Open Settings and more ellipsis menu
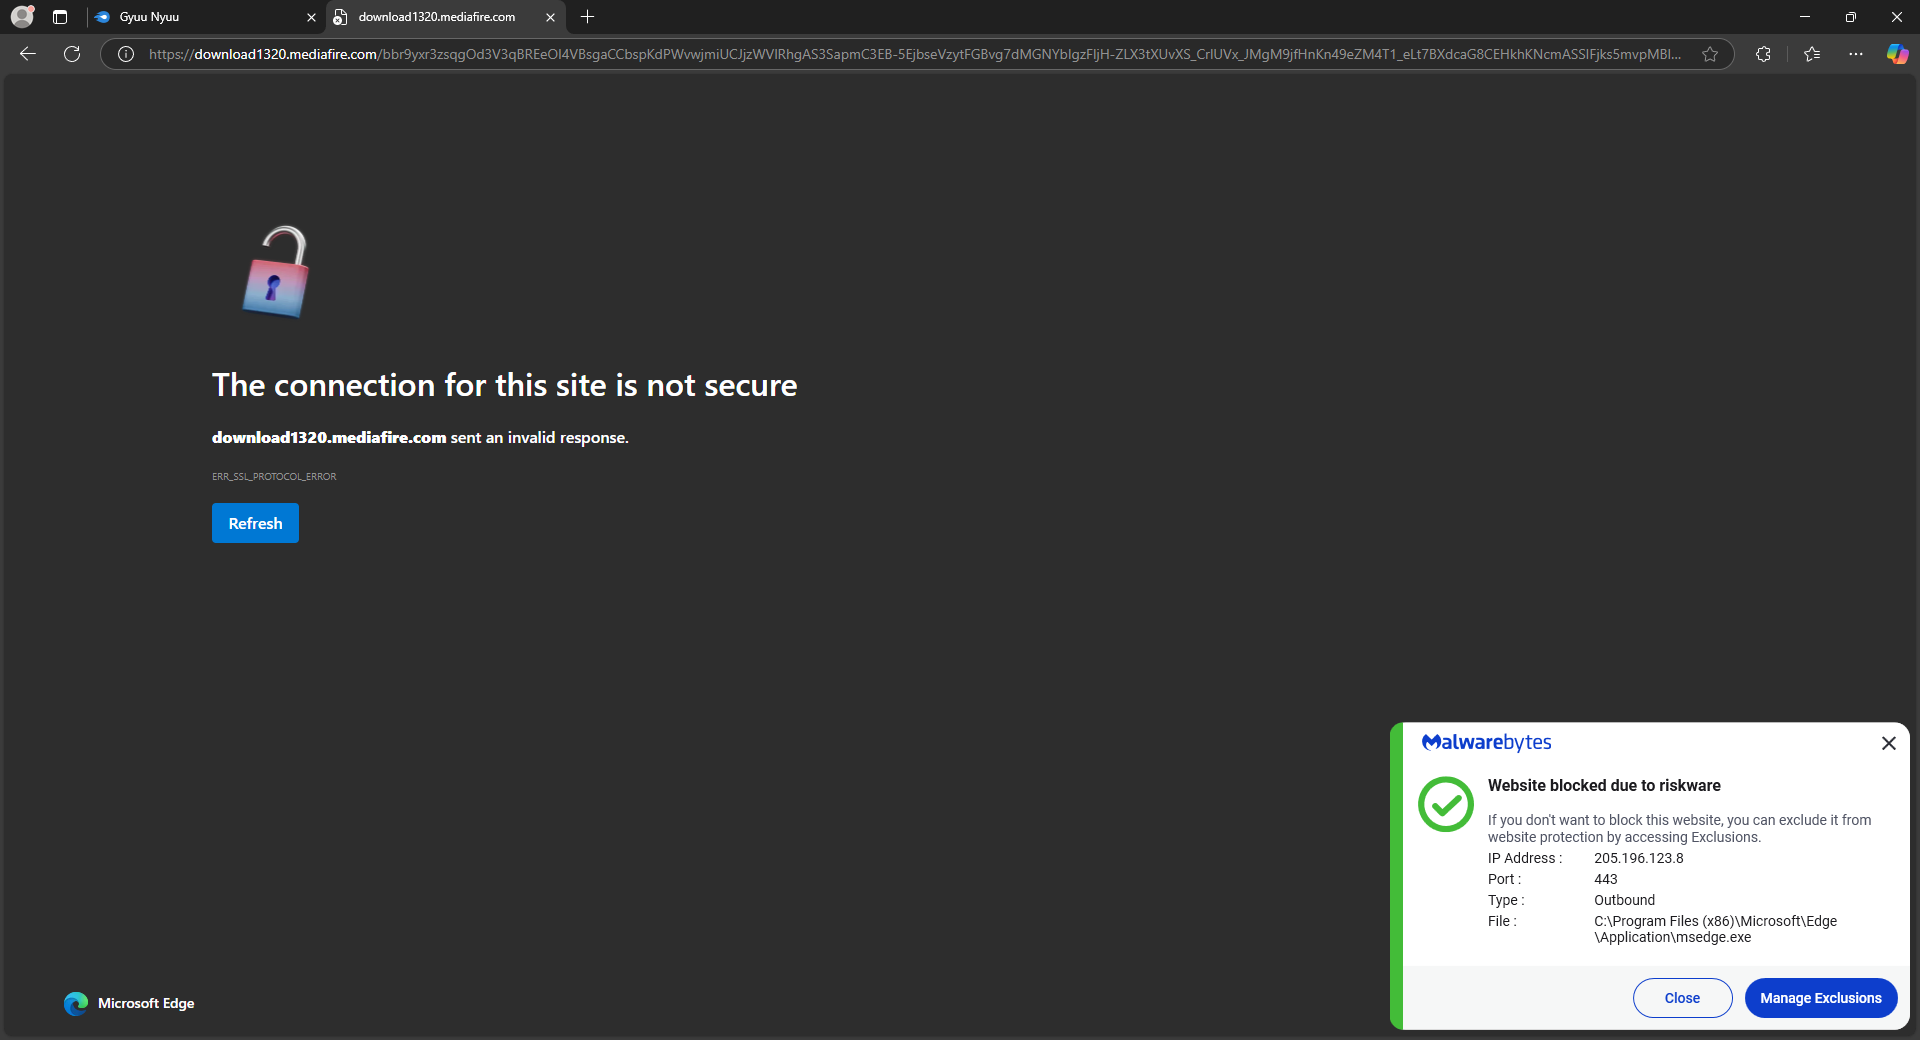This screenshot has width=1920, height=1040. point(1856,54)
